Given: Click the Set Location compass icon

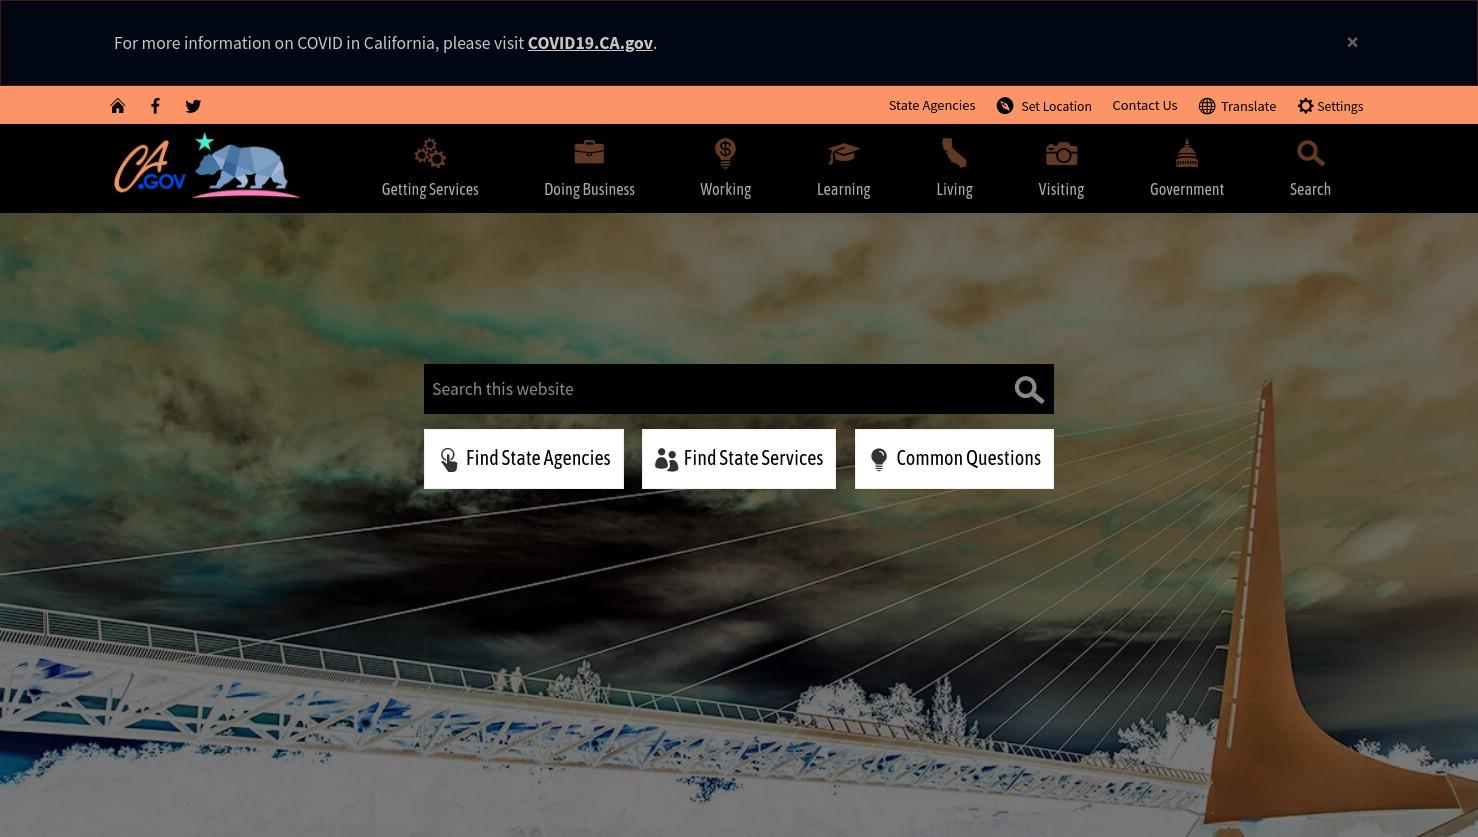Looking at the screenshot, I should (1005, 106).
